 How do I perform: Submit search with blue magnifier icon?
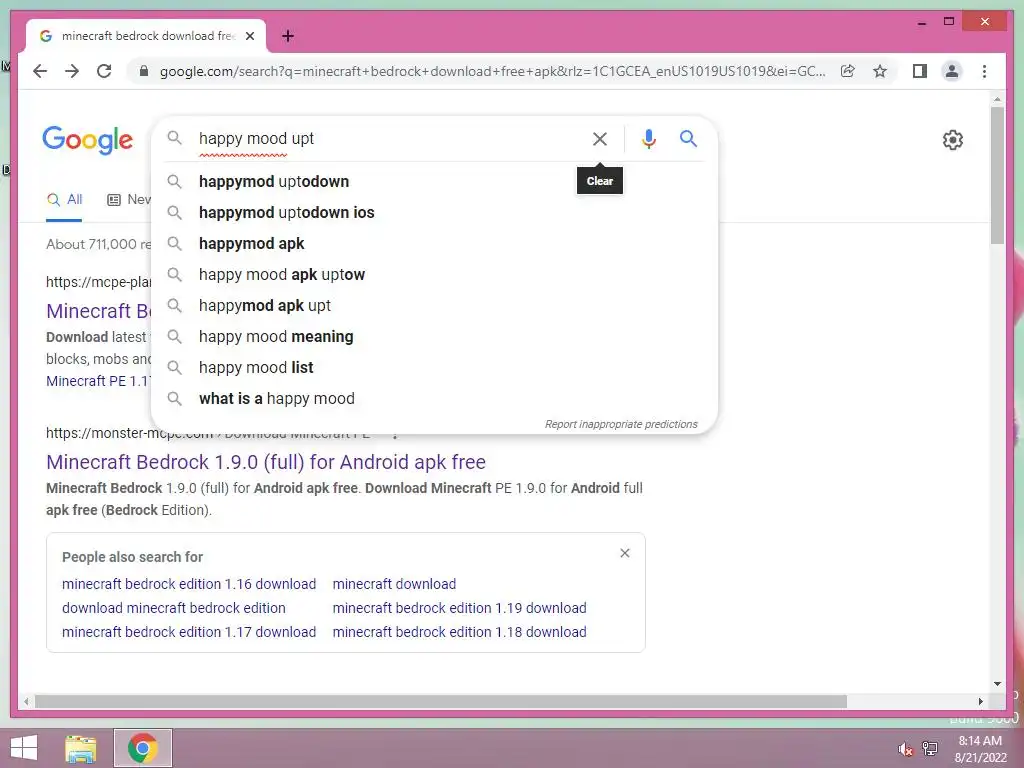pos(688,138)
